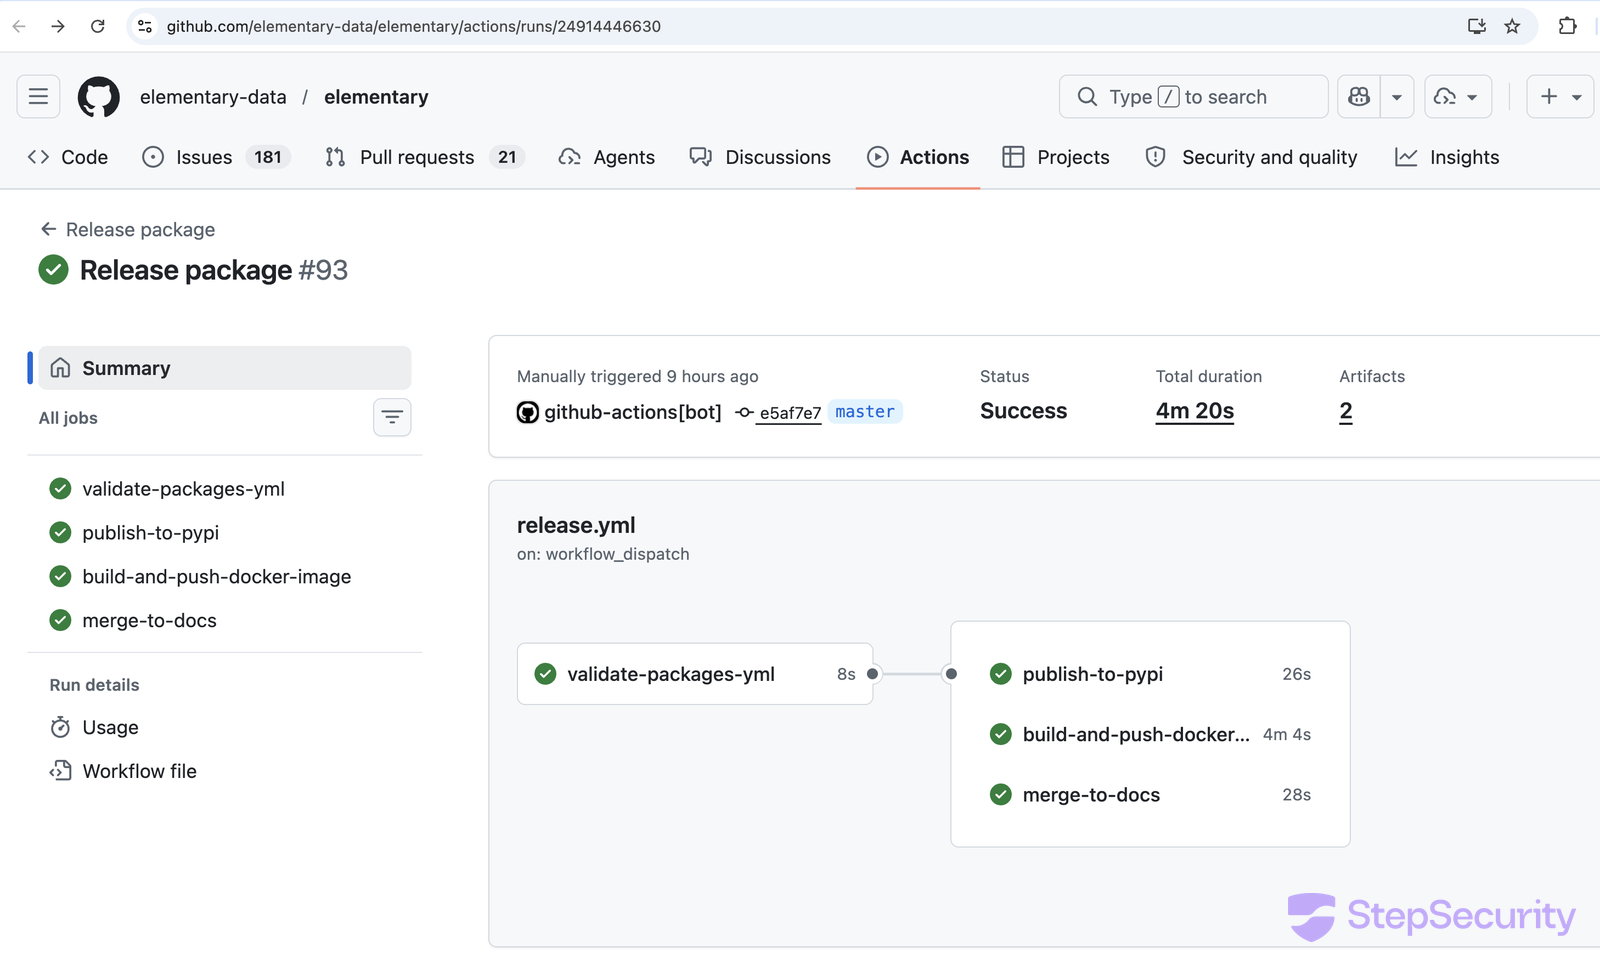Click the green success icon by Release package #93

click(x=53, y=270)
